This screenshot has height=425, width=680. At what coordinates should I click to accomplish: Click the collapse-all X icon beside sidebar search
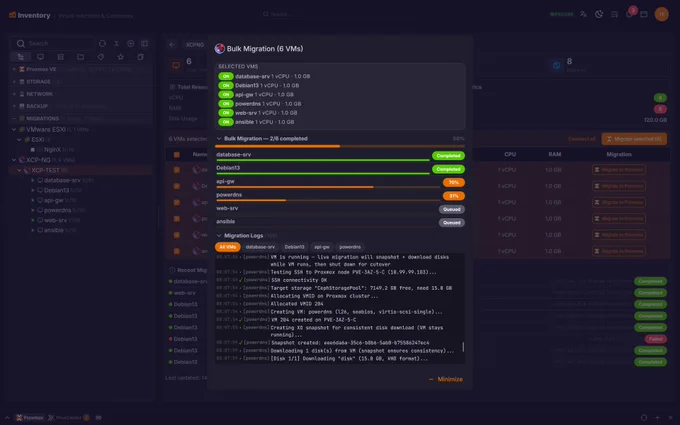click(117, 43)
